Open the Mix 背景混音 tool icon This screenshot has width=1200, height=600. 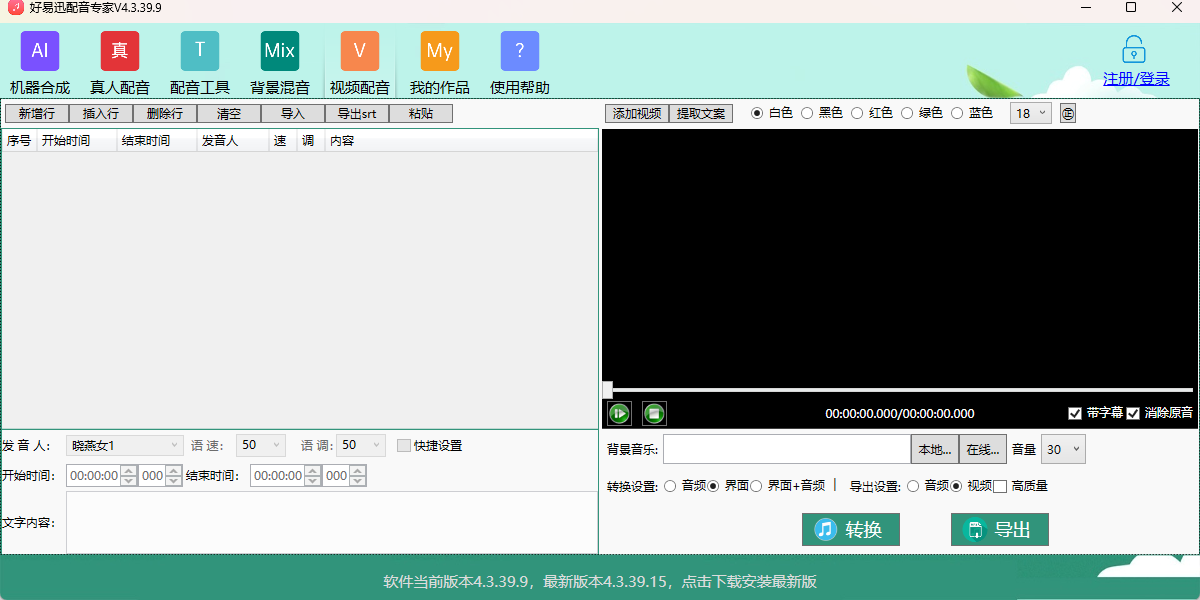click(x=280, y=50)
